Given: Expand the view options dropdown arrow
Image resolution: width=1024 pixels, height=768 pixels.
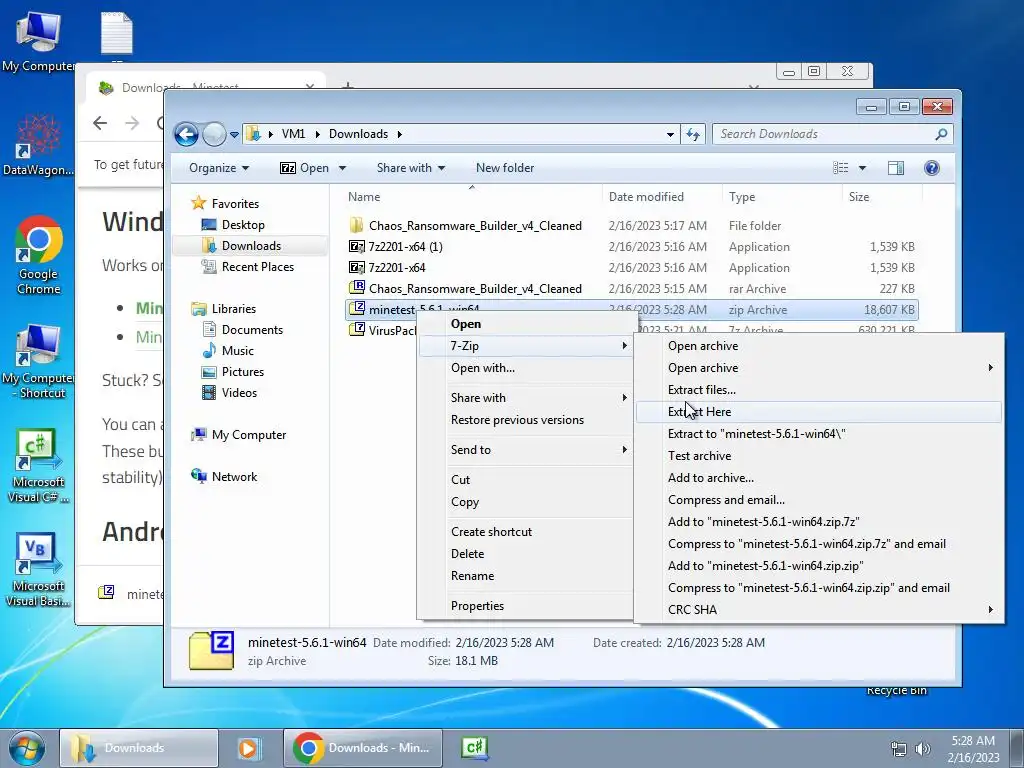Looking at the screenshot, I should (x=862, y=168).
